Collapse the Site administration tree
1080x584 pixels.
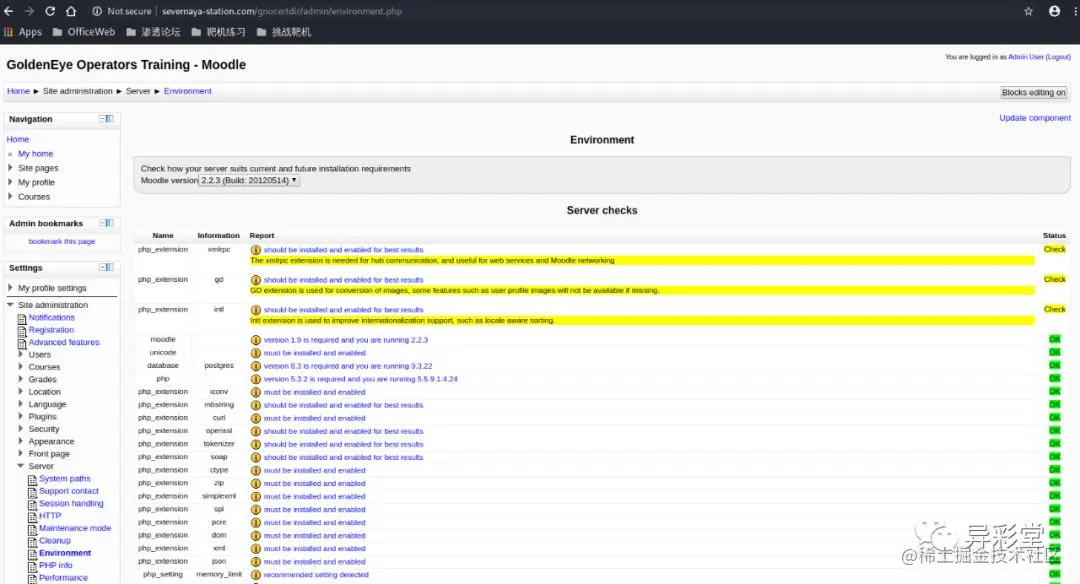click(10, 304)
